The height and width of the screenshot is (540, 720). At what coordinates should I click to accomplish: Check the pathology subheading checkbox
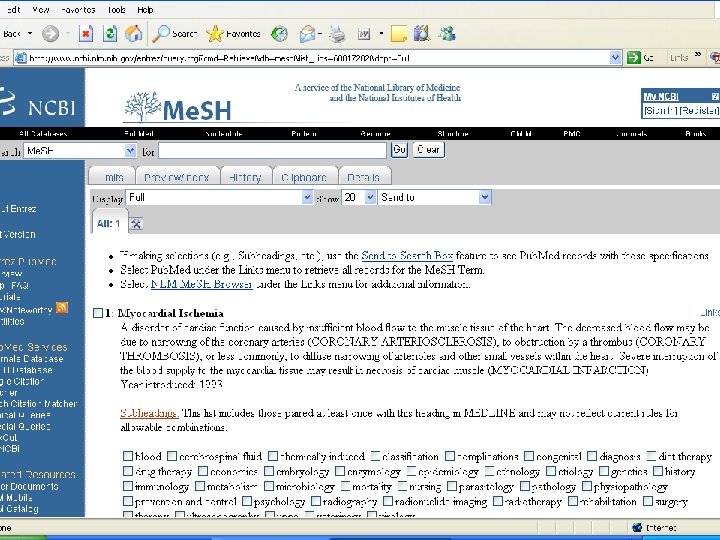pos(525,486)
